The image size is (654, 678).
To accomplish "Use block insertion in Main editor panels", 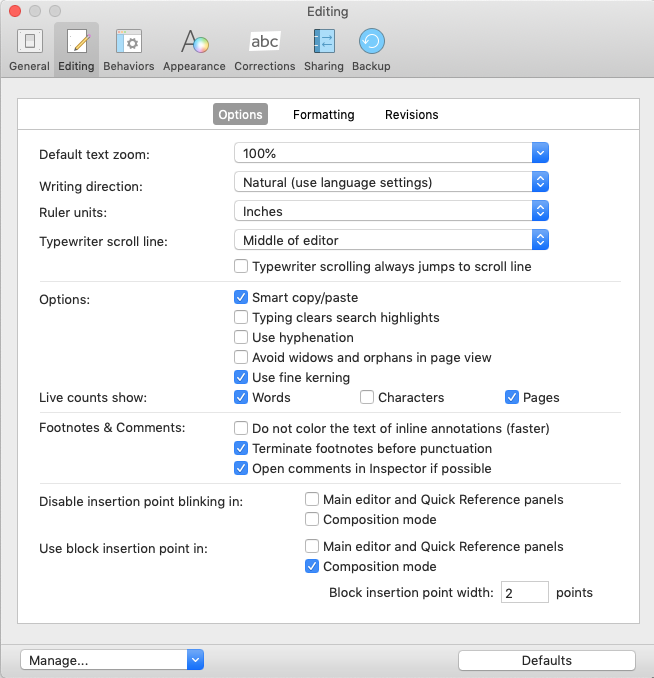I will (x=312, y=546).
